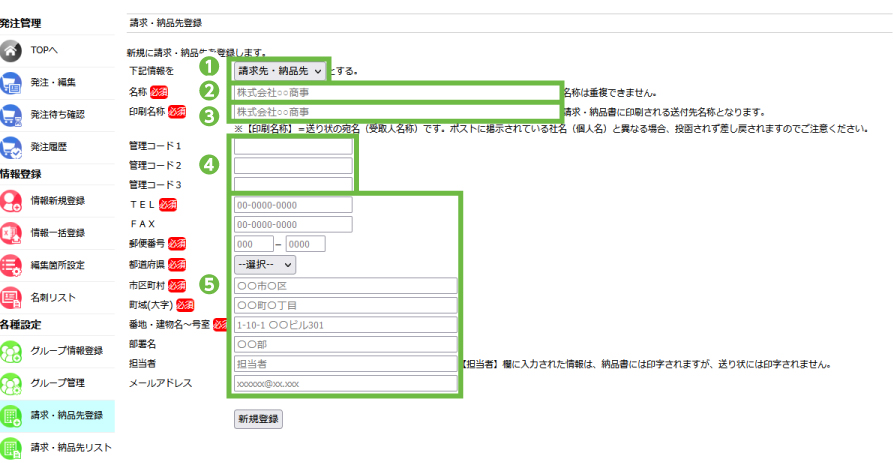Click the 名称 input field
This screenshot has width=893, height=463.
pos(396,92)
